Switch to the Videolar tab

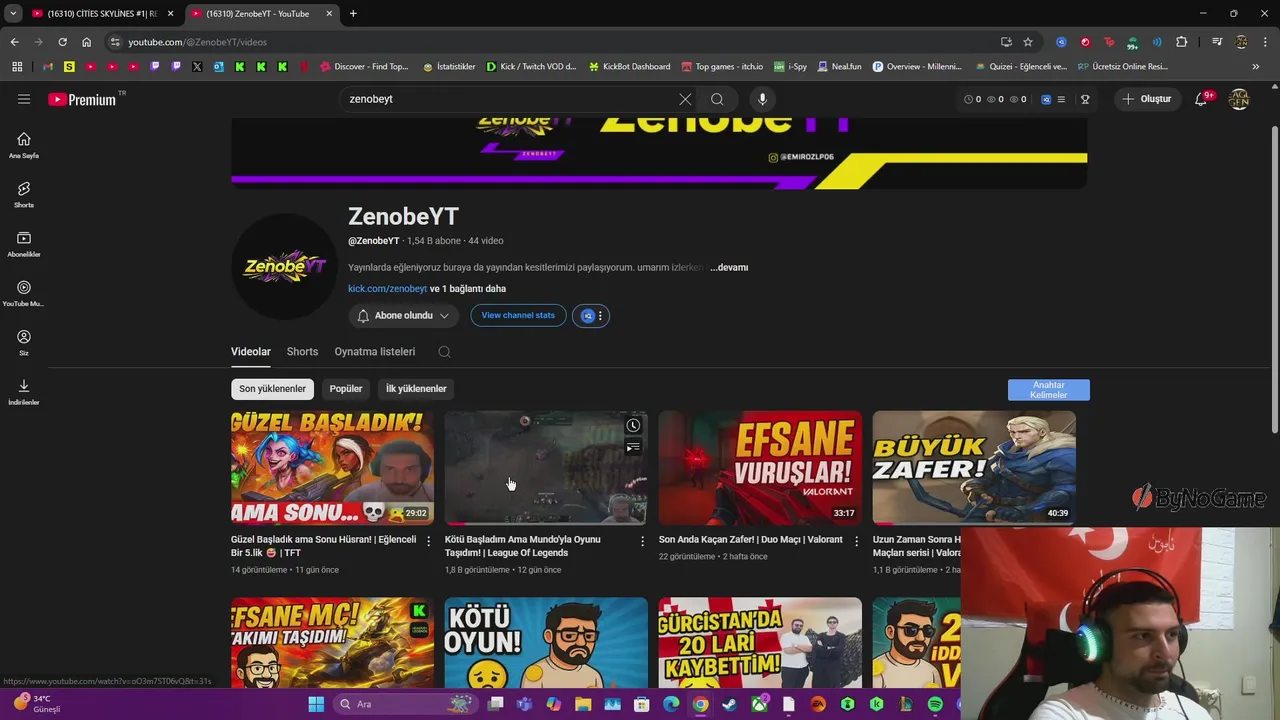click(251, 352)
